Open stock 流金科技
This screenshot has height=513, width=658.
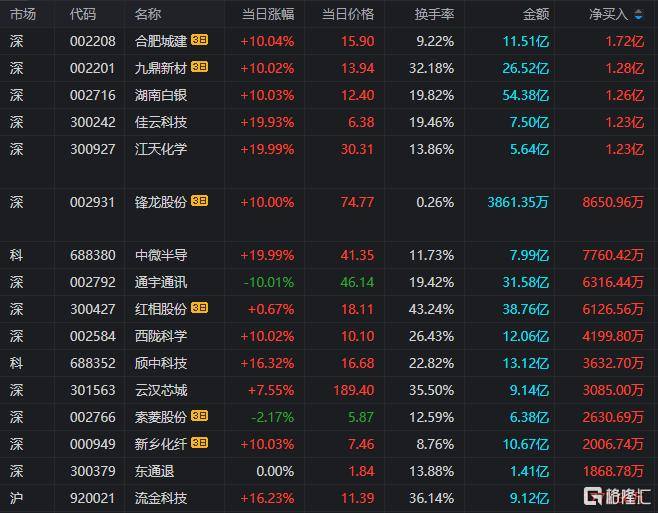(x=160, y=496)
